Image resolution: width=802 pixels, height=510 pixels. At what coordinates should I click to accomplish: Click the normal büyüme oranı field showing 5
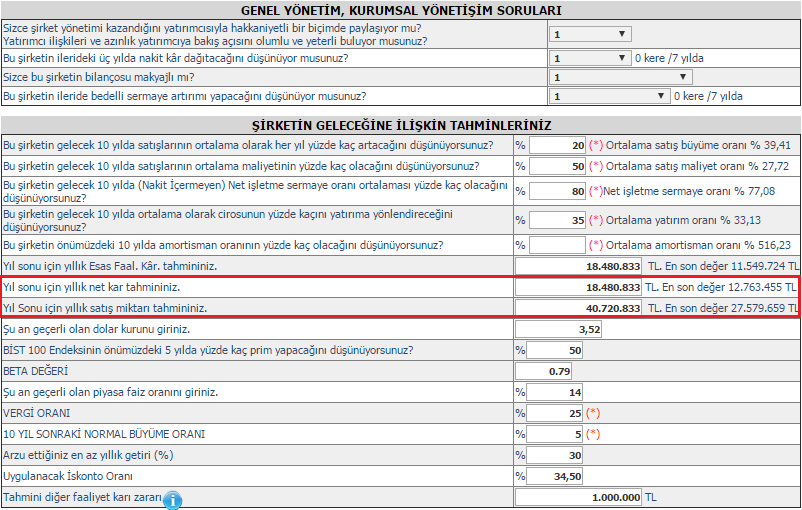tap(554, 434)
